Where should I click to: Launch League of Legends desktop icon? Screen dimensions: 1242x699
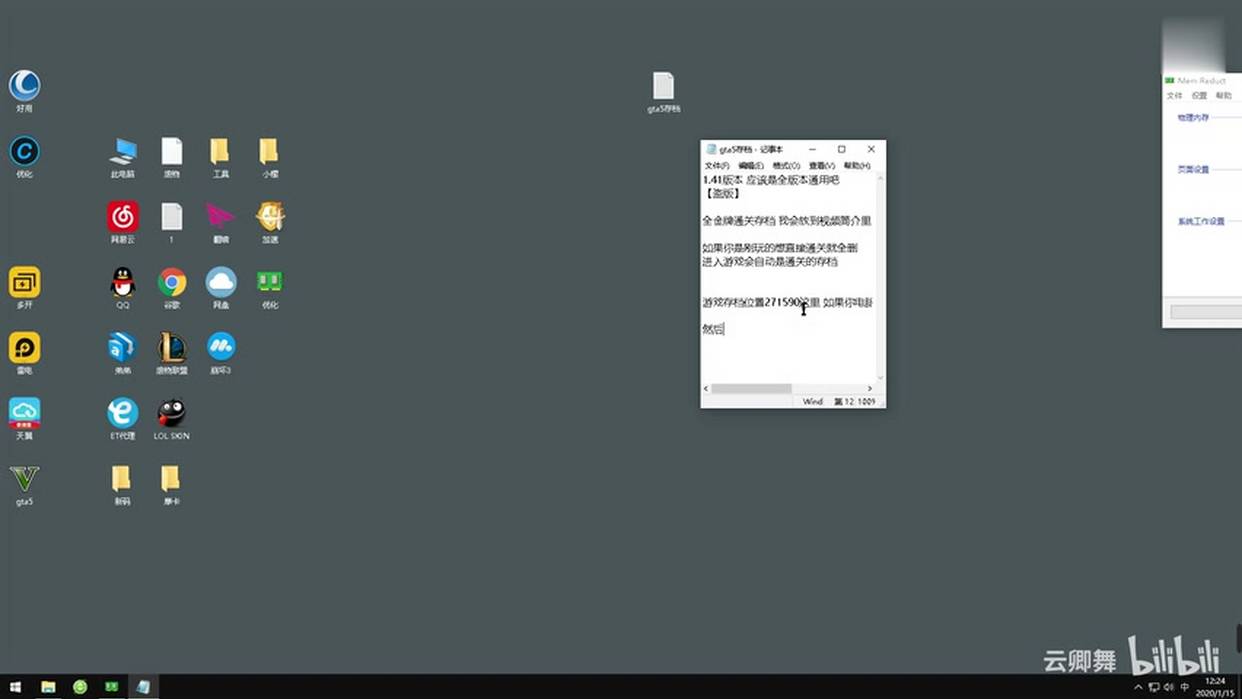(x=172, y=348)
